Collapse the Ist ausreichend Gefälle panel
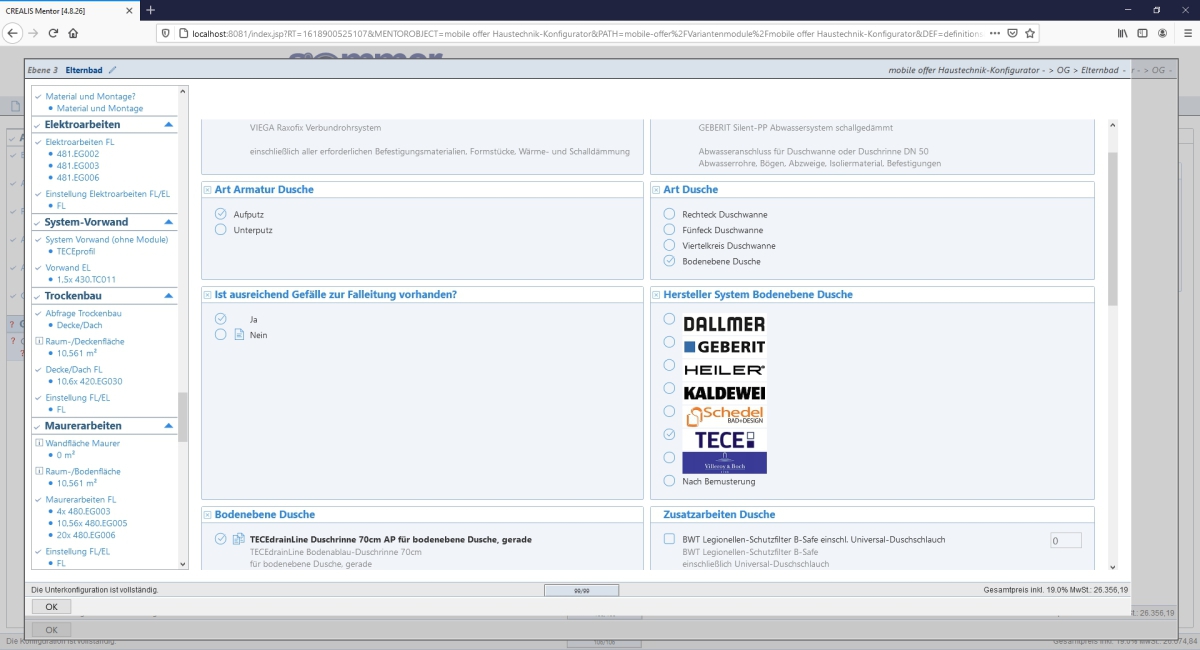1200x650 pixels. pyautogui.click(x=207, y=295)
